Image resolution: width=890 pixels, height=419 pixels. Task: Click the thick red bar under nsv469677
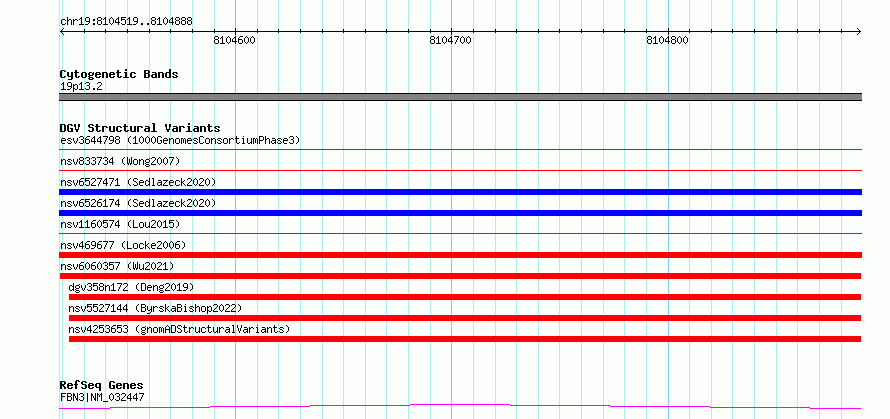pos(460,255)
